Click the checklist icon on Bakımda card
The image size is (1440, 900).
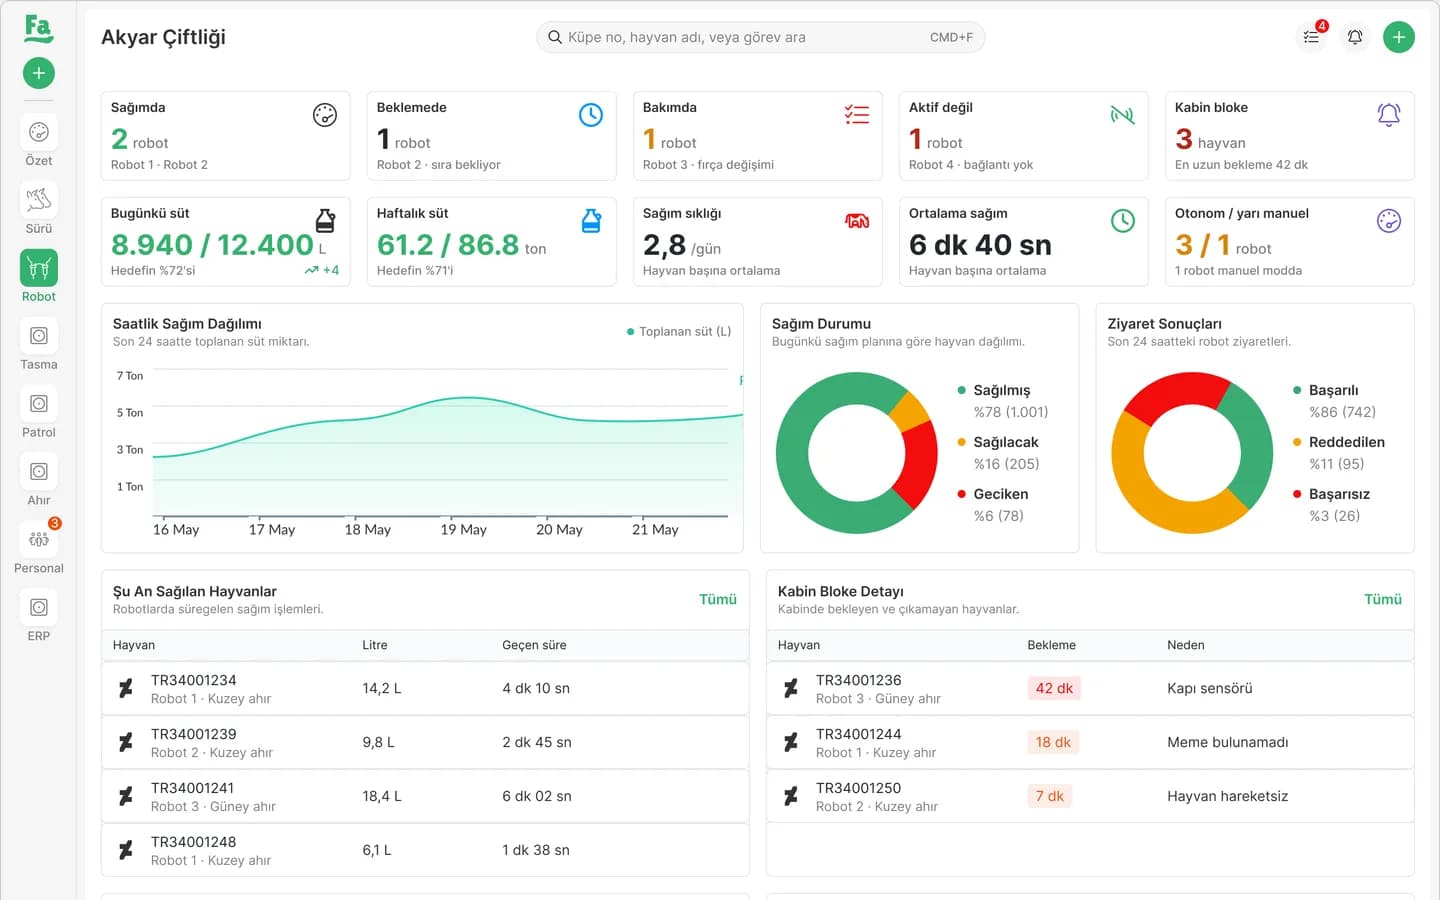click(x=857, y=115)
